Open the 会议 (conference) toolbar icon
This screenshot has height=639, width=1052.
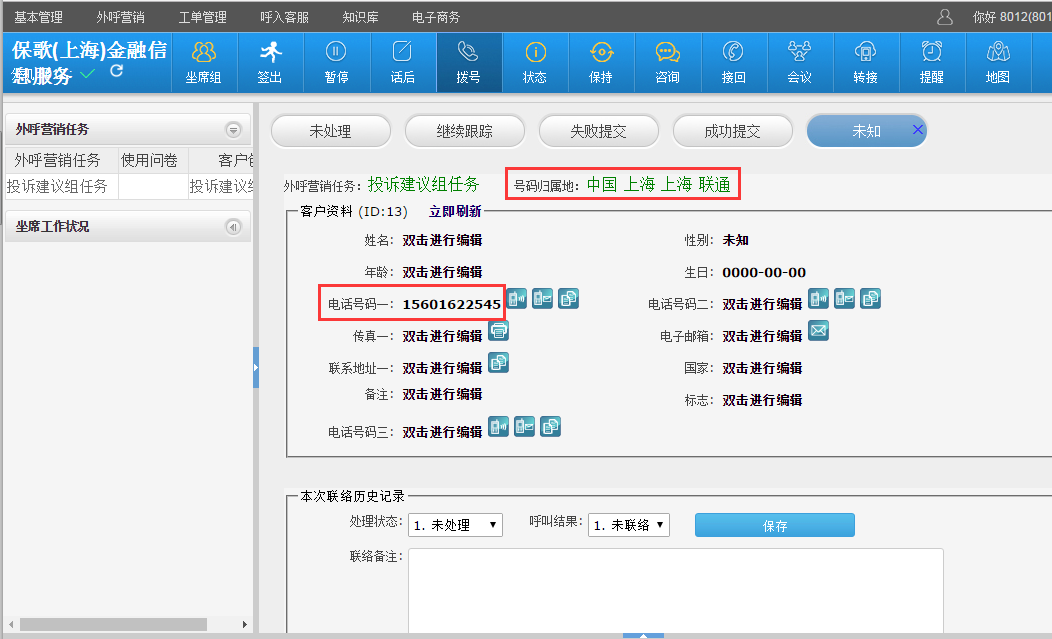coord(799,62)
